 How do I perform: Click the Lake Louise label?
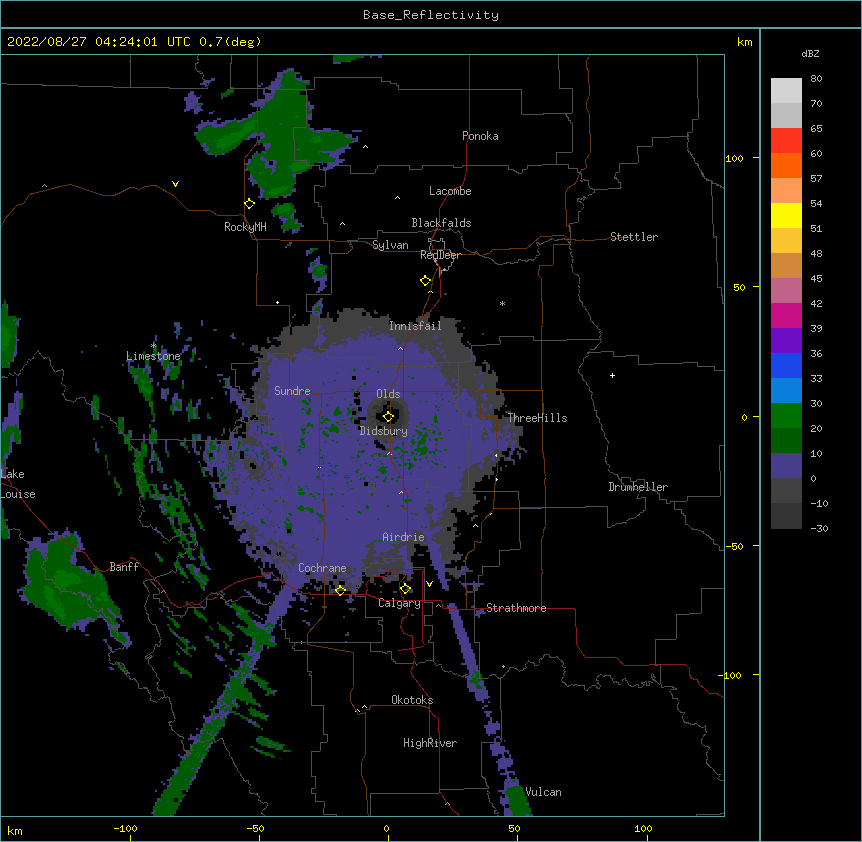(x=18, y=484)
